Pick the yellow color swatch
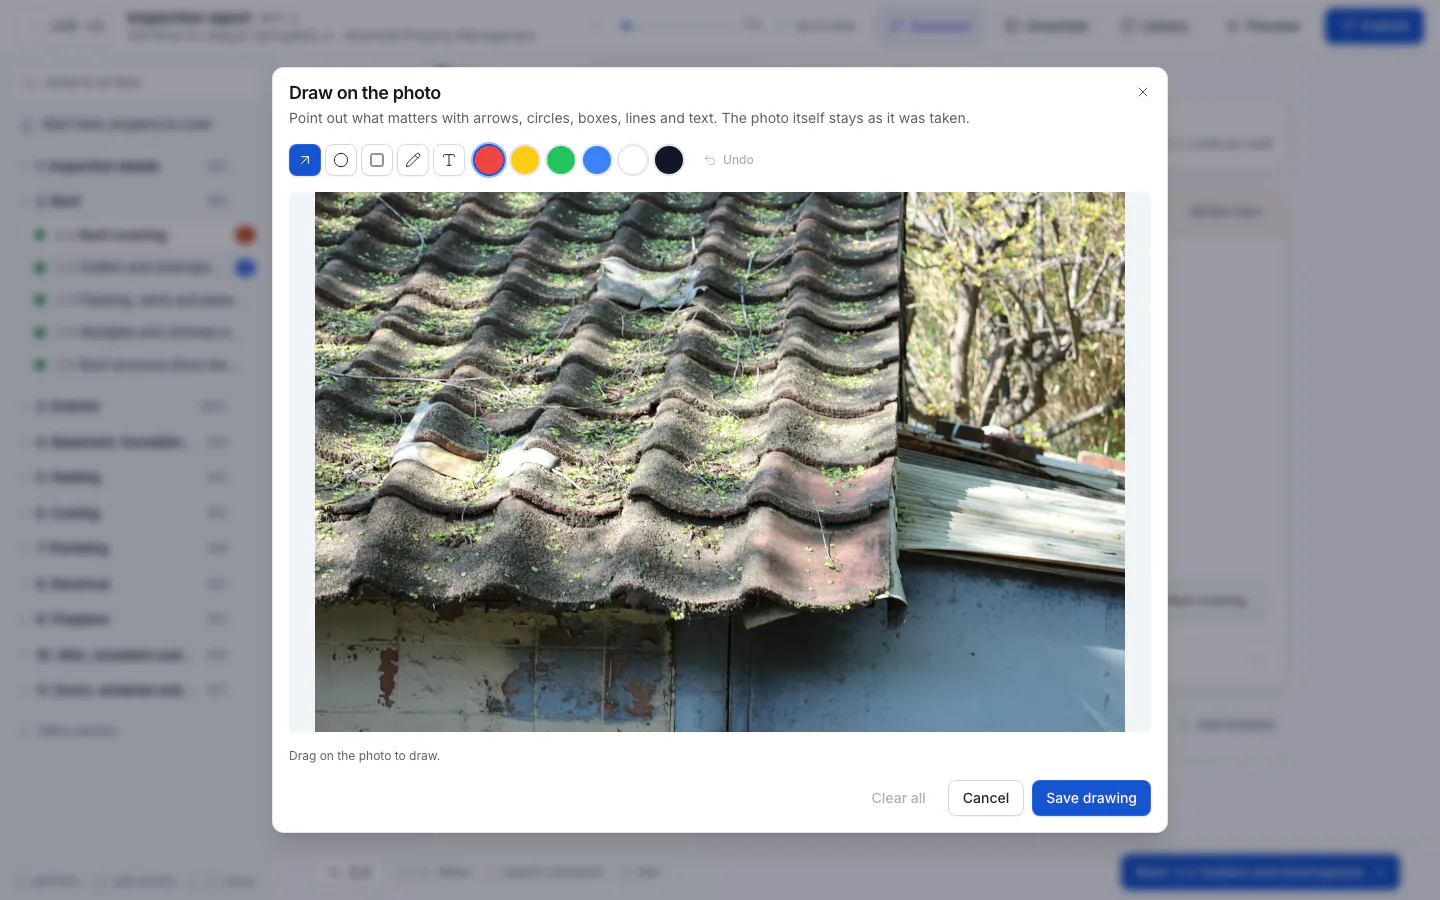The image size is (1440, 900). tap(525, 160)
